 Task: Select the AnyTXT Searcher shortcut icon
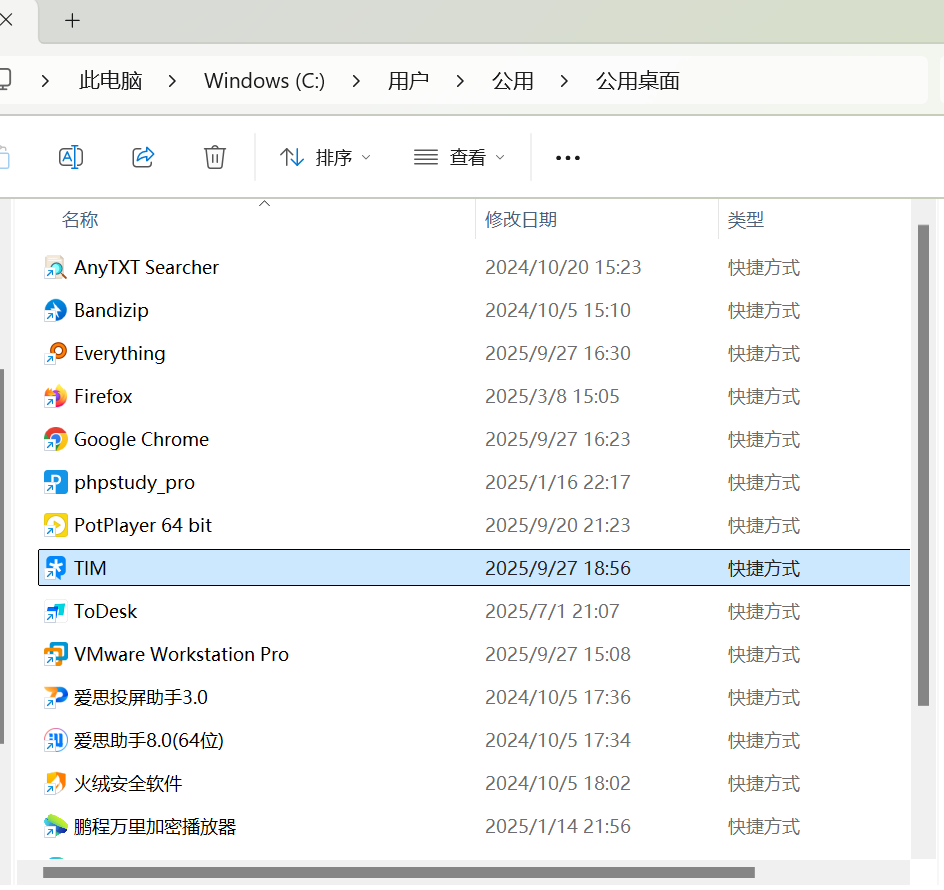pos(55,267)
